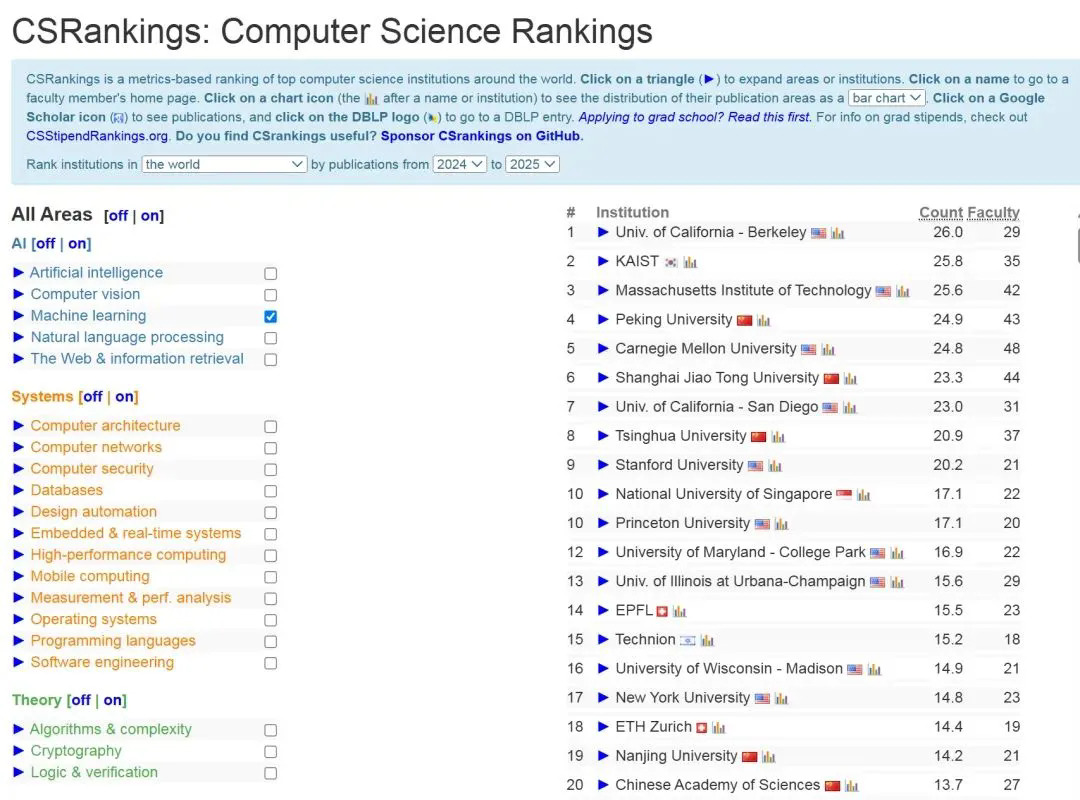1080x800 pixels.
Task: Open the CSStipendRankings.org link
Action: point(97,136)
